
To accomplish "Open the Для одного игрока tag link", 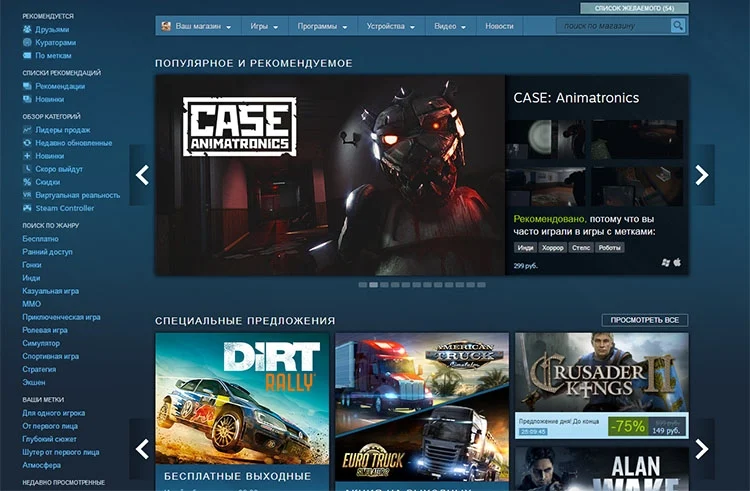I will pyautogui.click(x=54, y=413).
